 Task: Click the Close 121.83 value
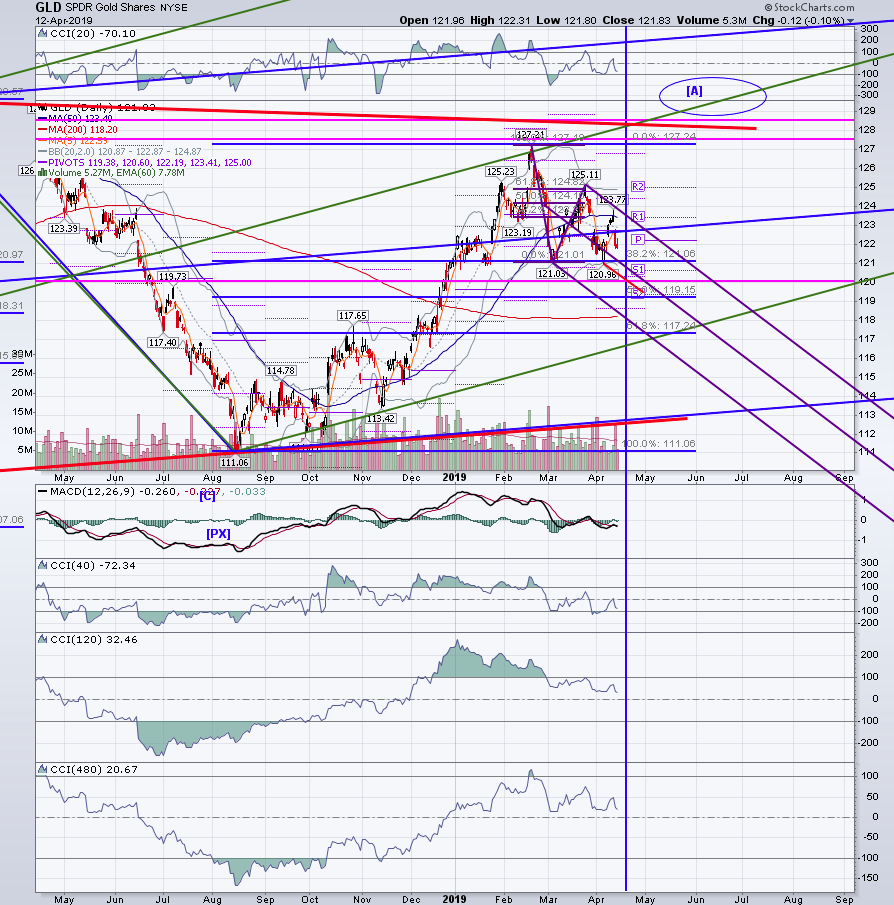tap(637, 20)
